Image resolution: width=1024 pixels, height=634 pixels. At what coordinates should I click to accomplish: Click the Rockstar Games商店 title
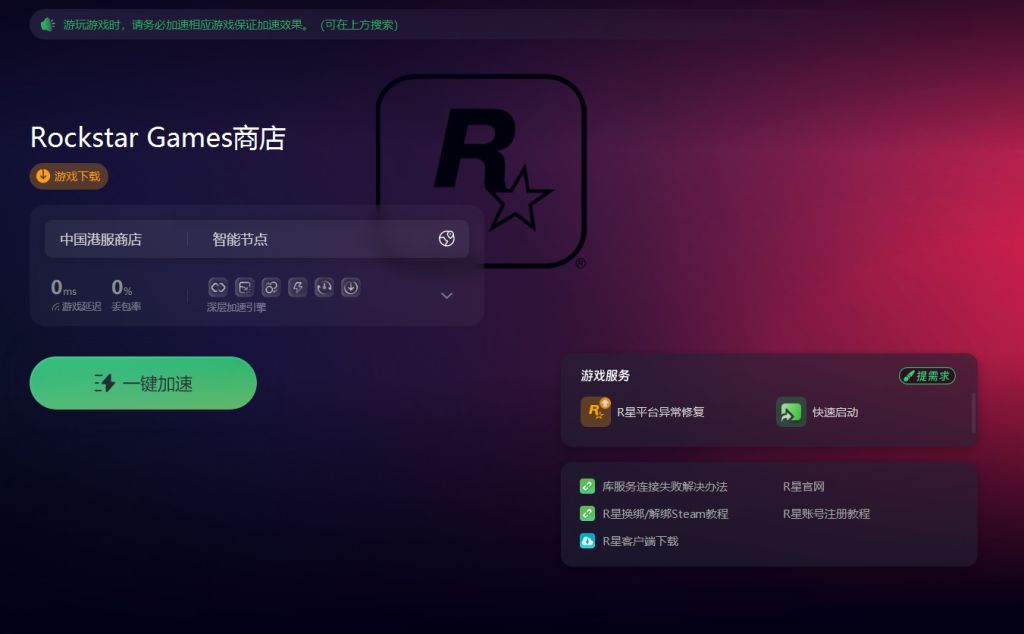pyautogui.click(x=158, y=138)
